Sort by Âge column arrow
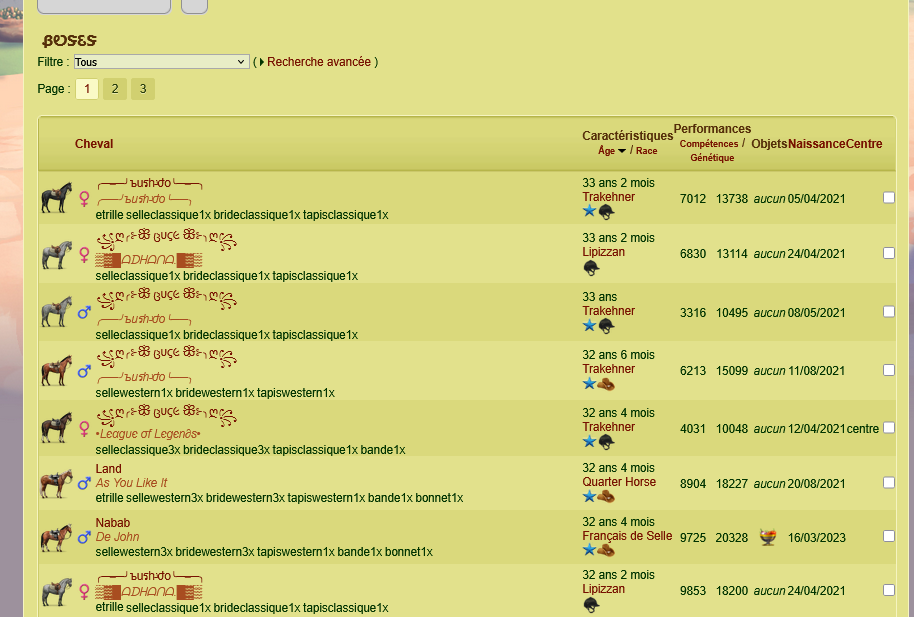The height and width of the screenshot is (617, 914). 621,151
